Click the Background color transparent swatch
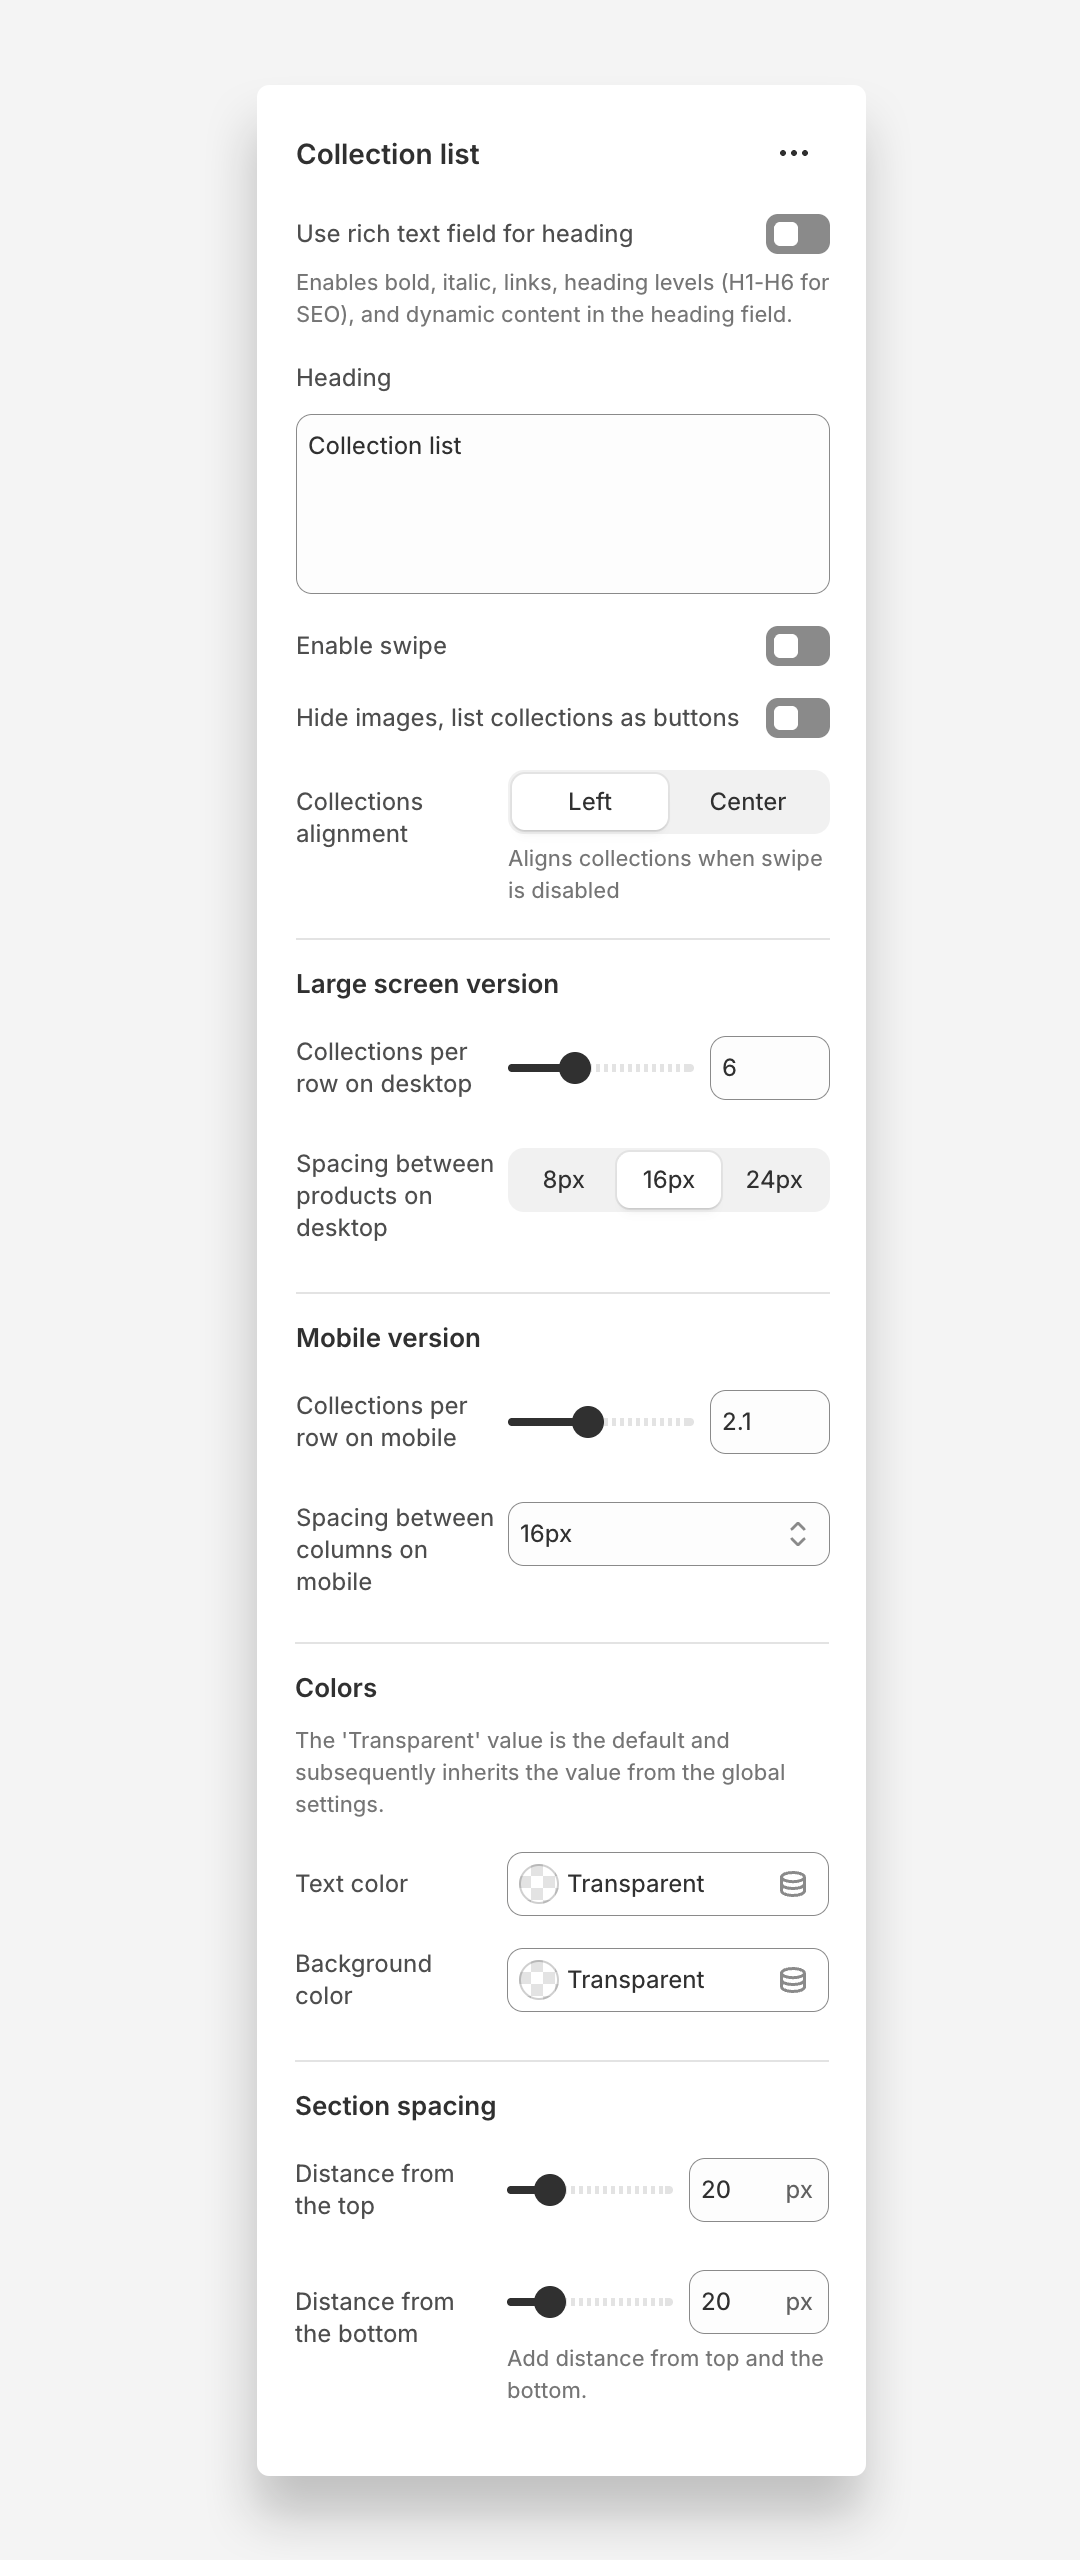 click(539, 1980)
